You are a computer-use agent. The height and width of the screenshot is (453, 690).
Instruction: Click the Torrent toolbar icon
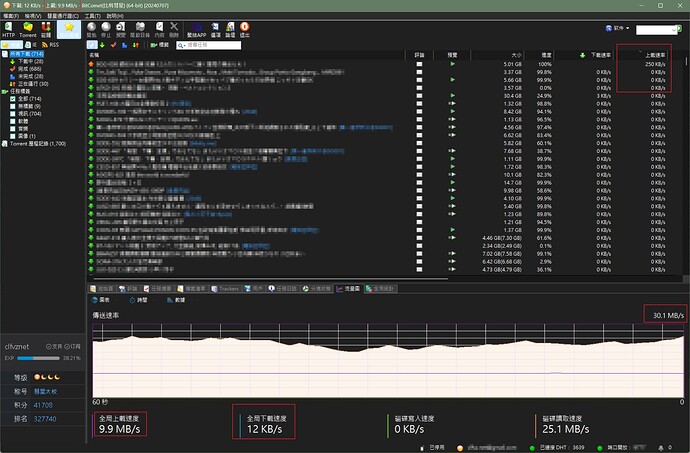click(x=28, y=29)
